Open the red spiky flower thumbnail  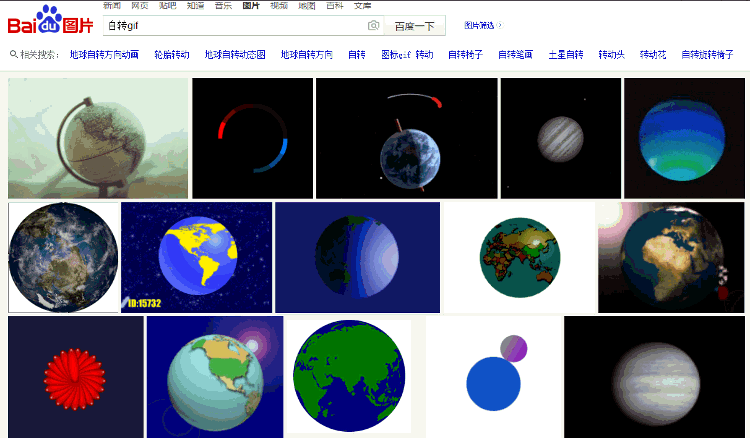(76, 377)
